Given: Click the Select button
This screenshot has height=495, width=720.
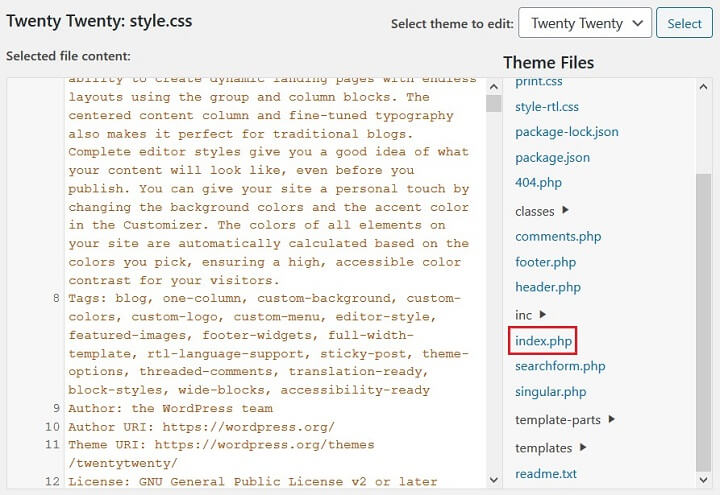Looking at the screenshot, I should pos(684,23).
